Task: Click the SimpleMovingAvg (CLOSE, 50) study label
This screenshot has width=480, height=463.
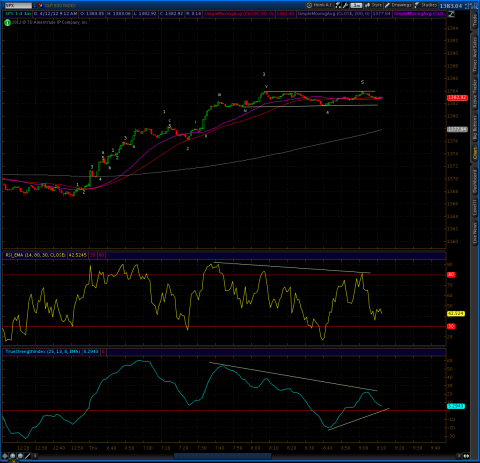Action: [x=239, y=14]
